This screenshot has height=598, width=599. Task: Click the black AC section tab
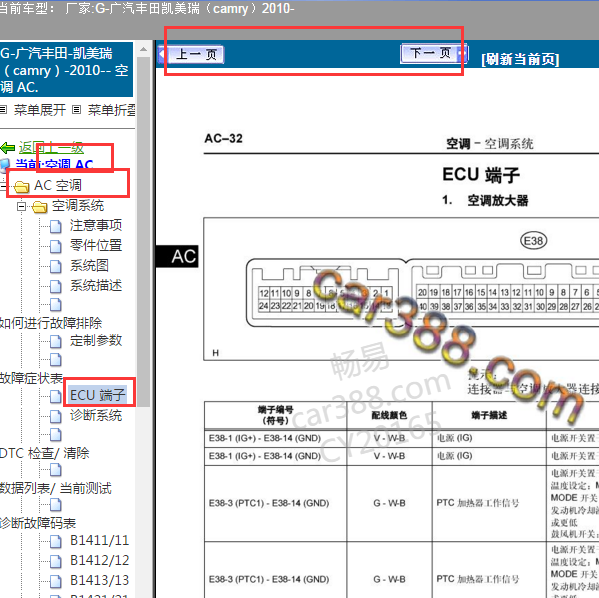(x=177, y=256)
